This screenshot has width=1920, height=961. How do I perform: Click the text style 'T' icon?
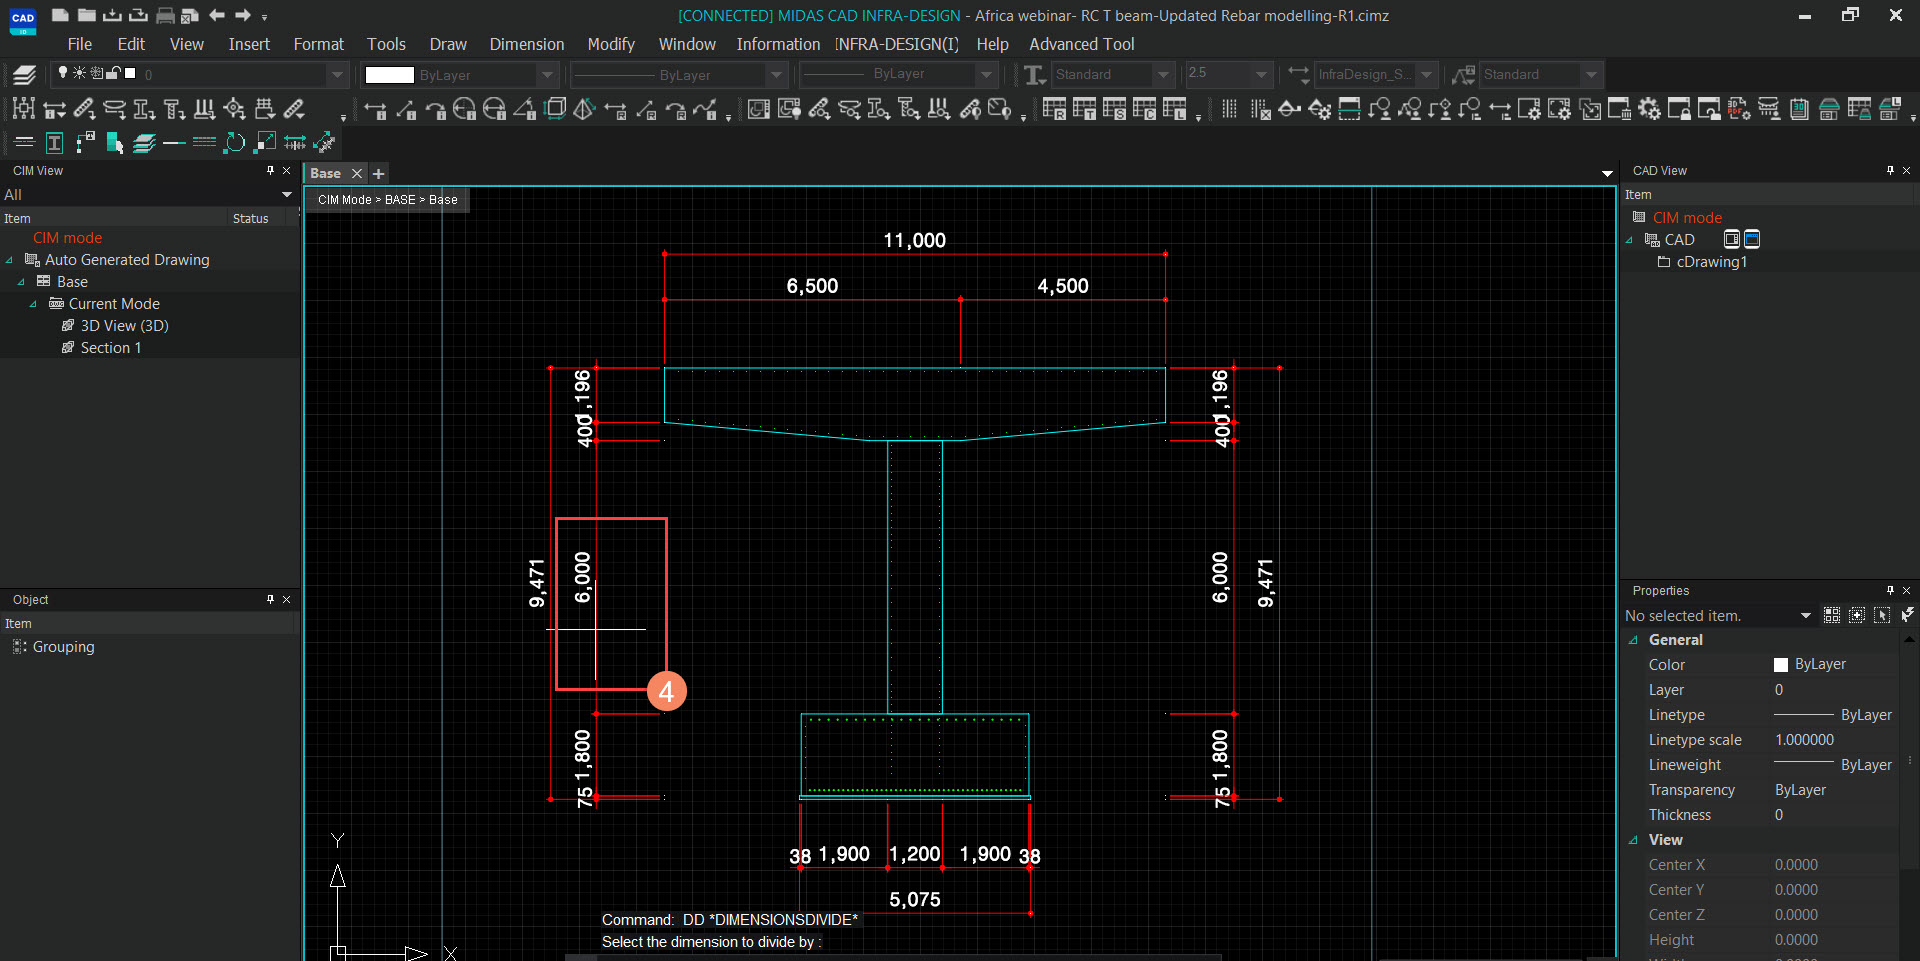(x=1035, y=75)
